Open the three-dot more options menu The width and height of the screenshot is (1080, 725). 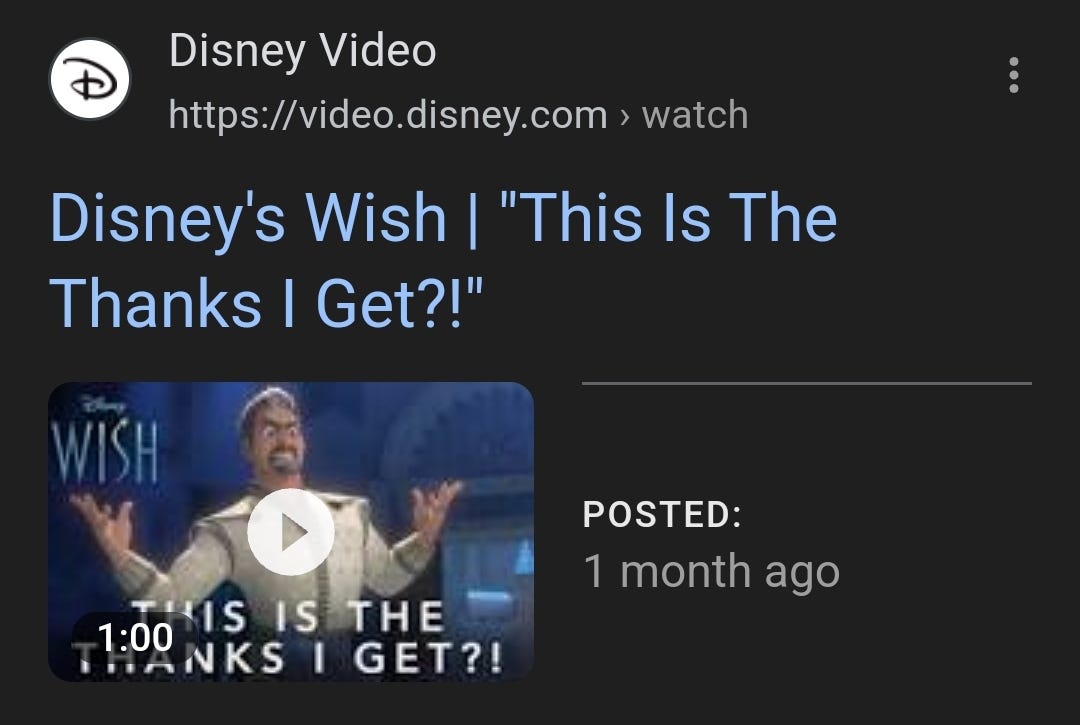click(x=1013, y=74)
